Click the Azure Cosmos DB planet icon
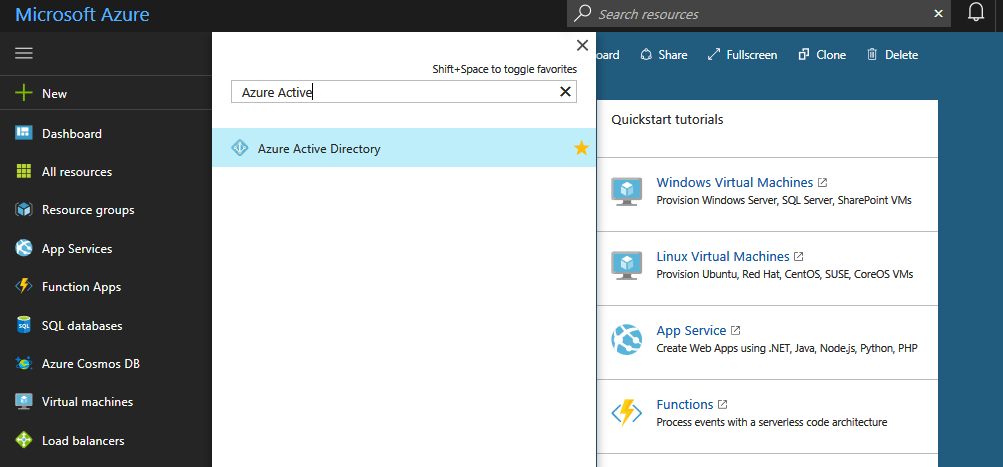This screenshot has height=467, width=1003. tap(24, 363)
